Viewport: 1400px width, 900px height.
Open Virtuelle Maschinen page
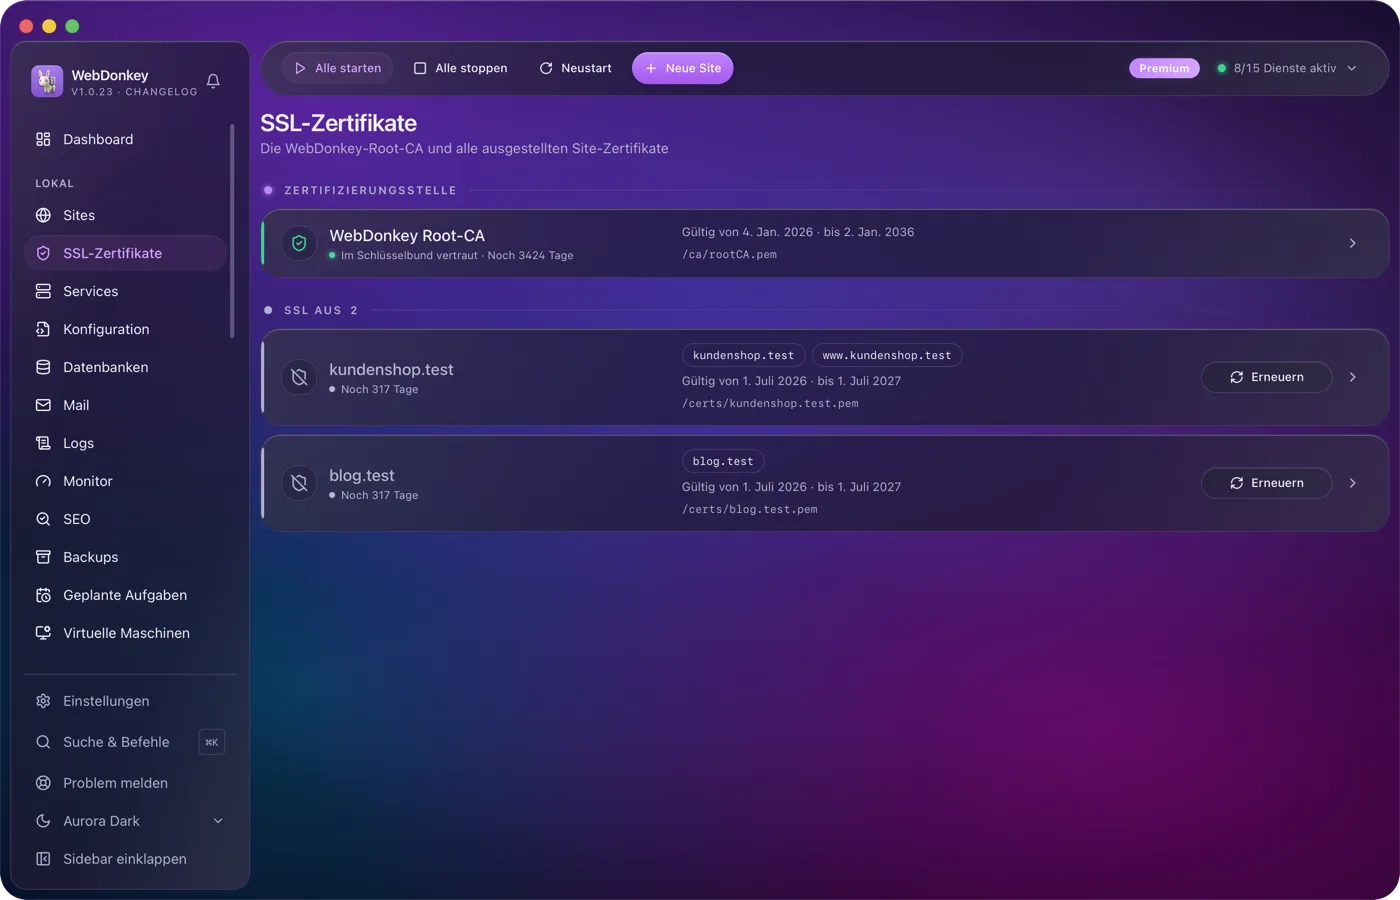click(x=126, y=633)
